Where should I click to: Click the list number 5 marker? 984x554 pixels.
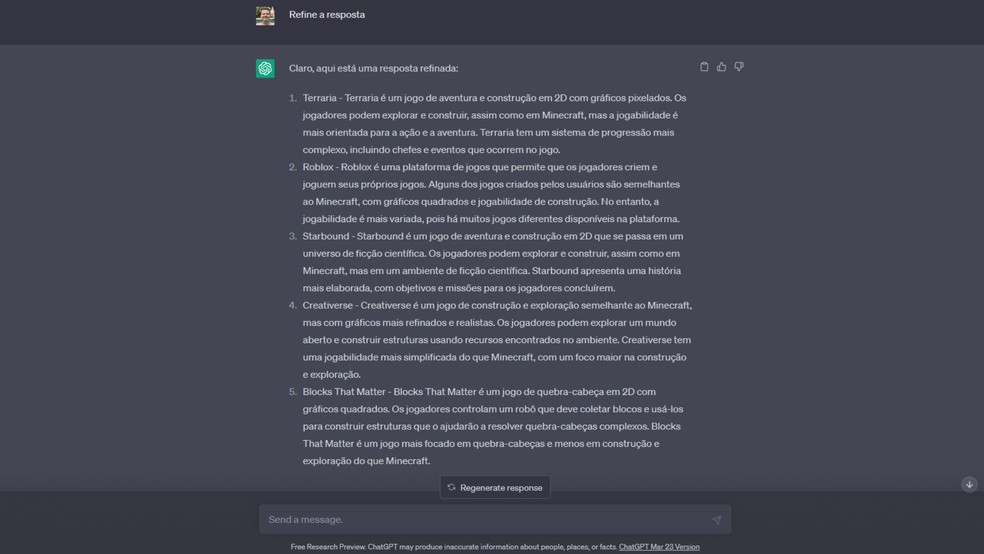[x=292, y=392]
